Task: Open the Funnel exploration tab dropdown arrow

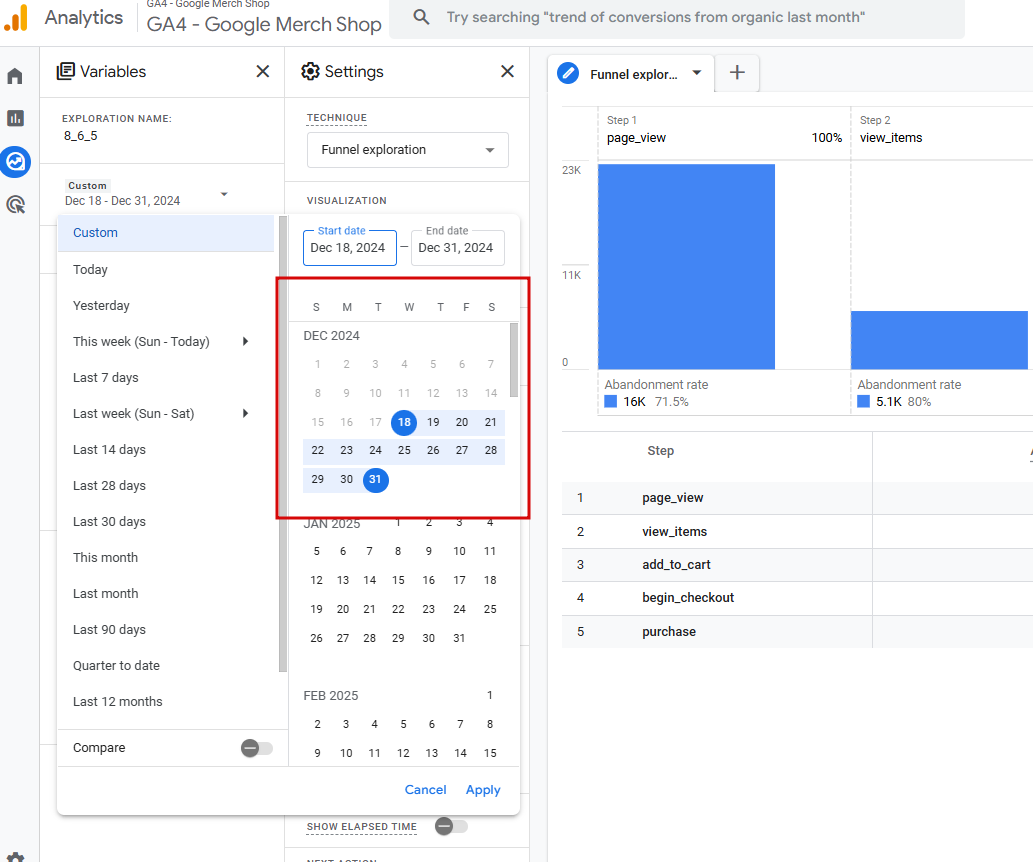Action: (x=696, y=73)
